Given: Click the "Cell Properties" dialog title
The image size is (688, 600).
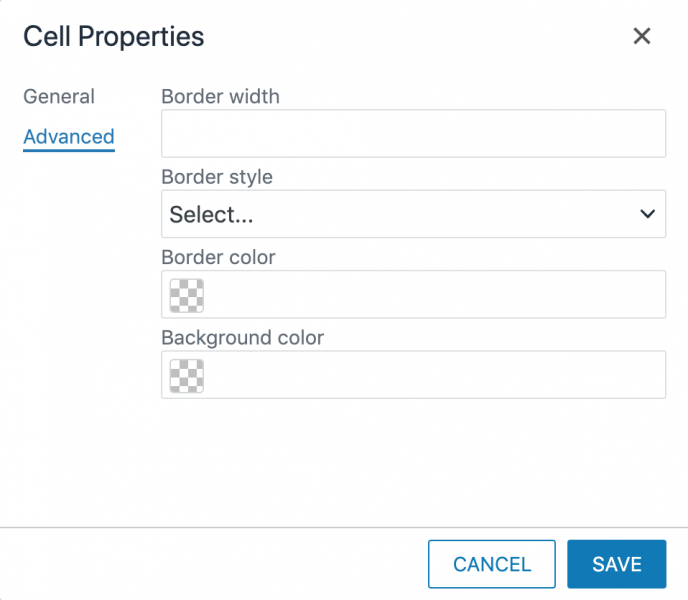Looking at the screenshot, I should (x=114, y=37).
